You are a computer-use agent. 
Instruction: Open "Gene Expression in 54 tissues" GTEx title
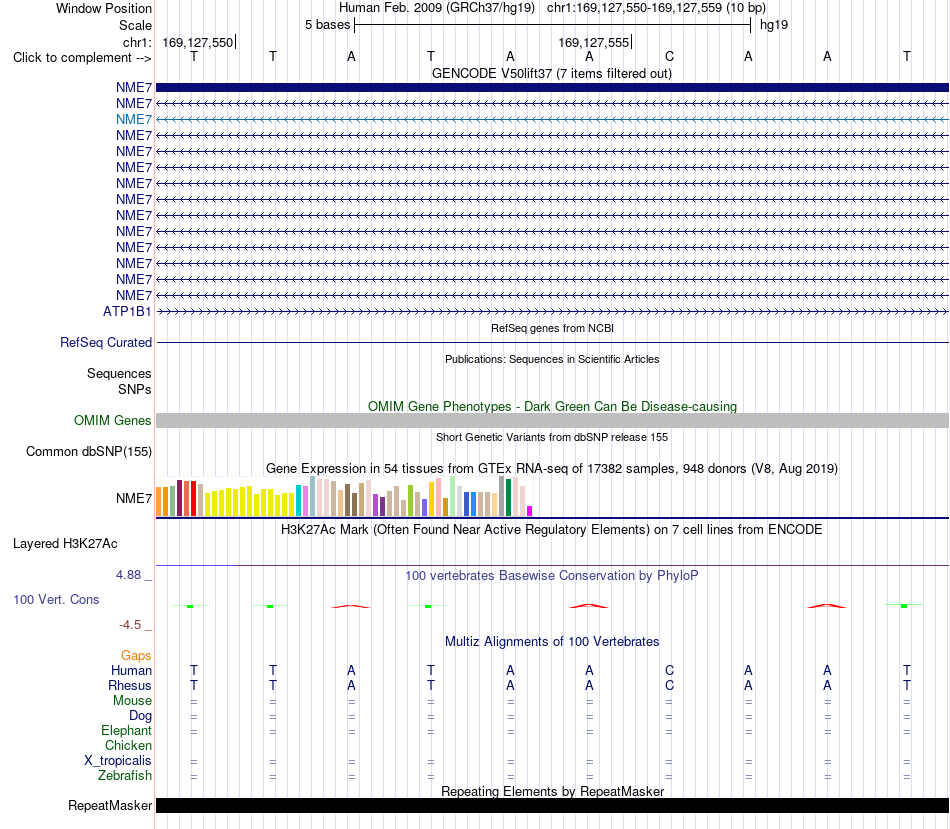pos(552,468)
